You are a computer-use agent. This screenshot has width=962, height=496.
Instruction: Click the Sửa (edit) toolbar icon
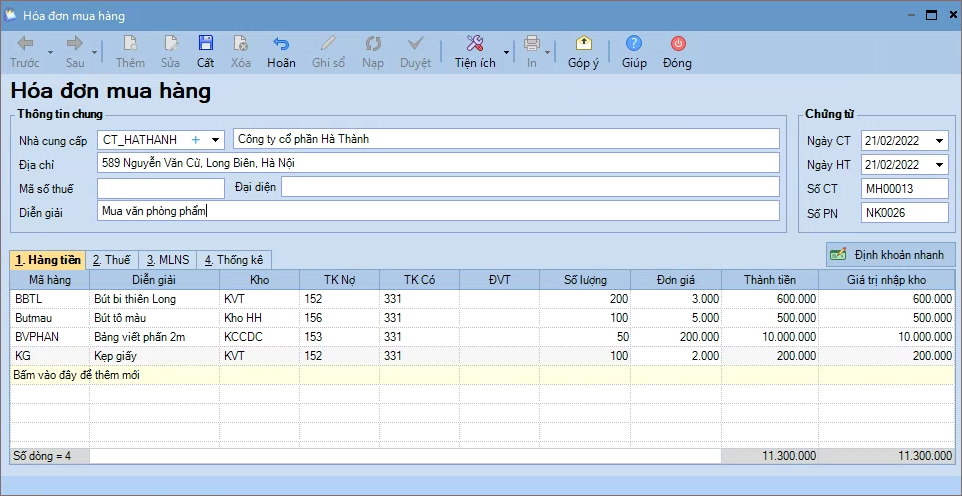coord(171,43)
